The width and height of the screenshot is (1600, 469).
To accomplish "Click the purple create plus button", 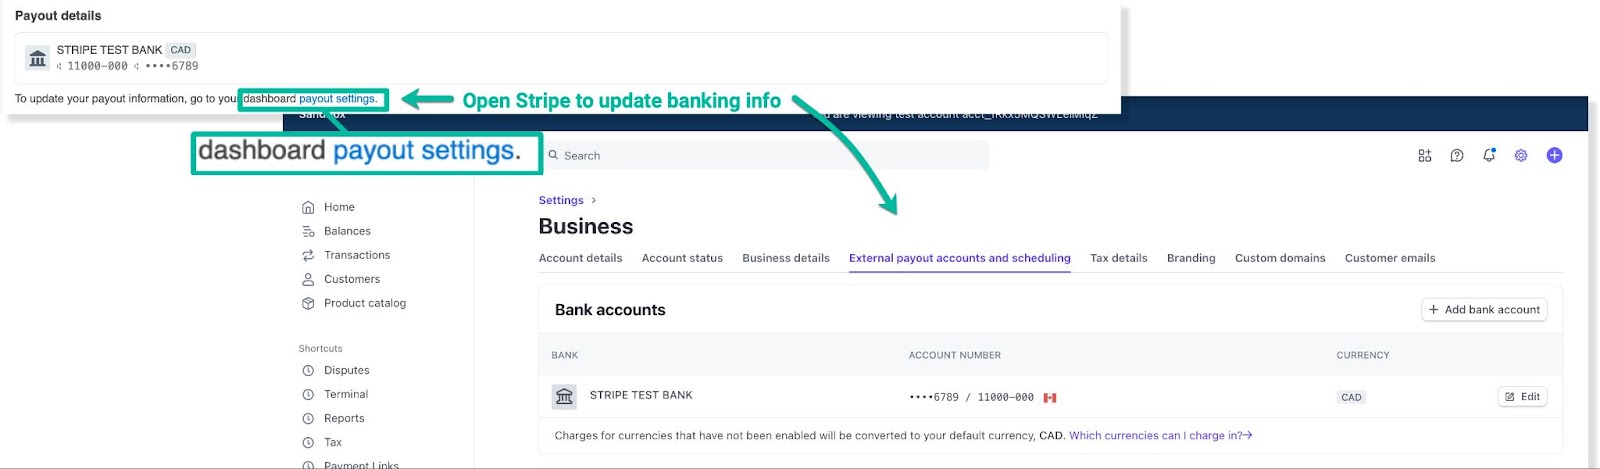I will (1554, 155).
